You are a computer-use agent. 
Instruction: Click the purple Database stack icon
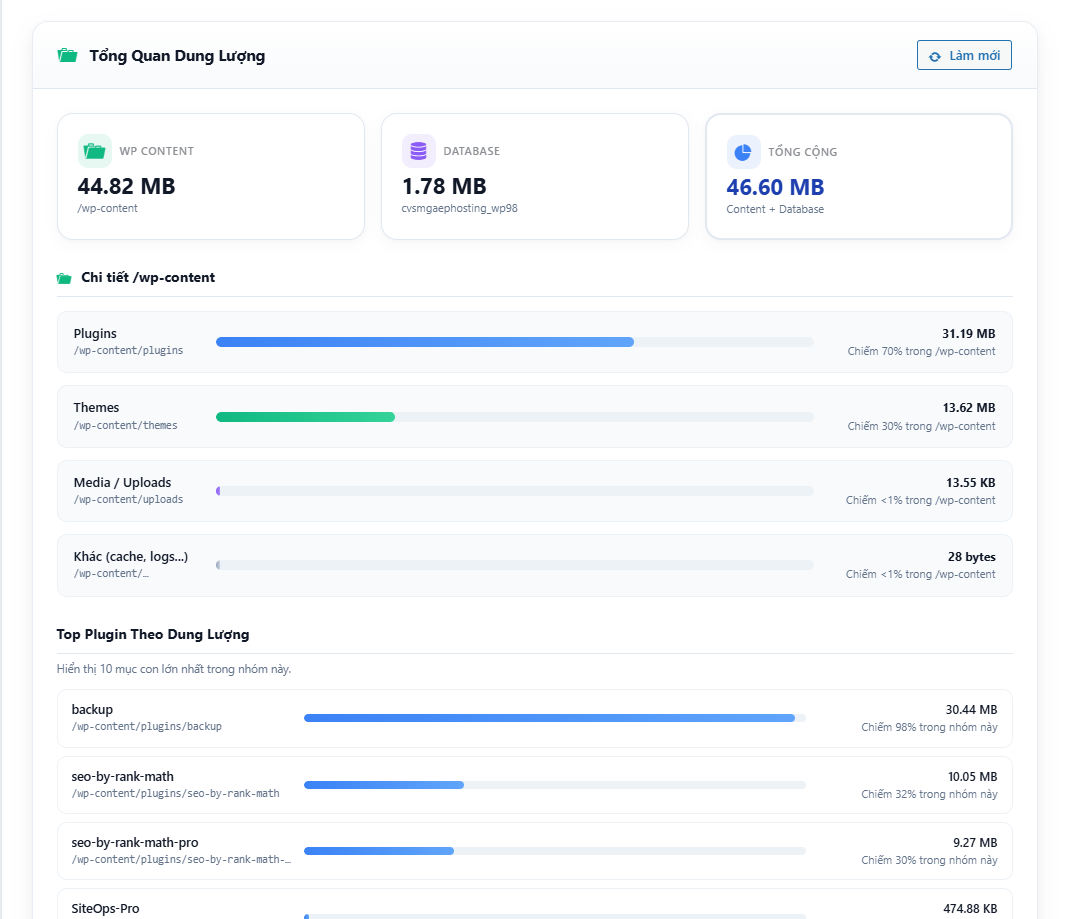[x=418, y=151]
